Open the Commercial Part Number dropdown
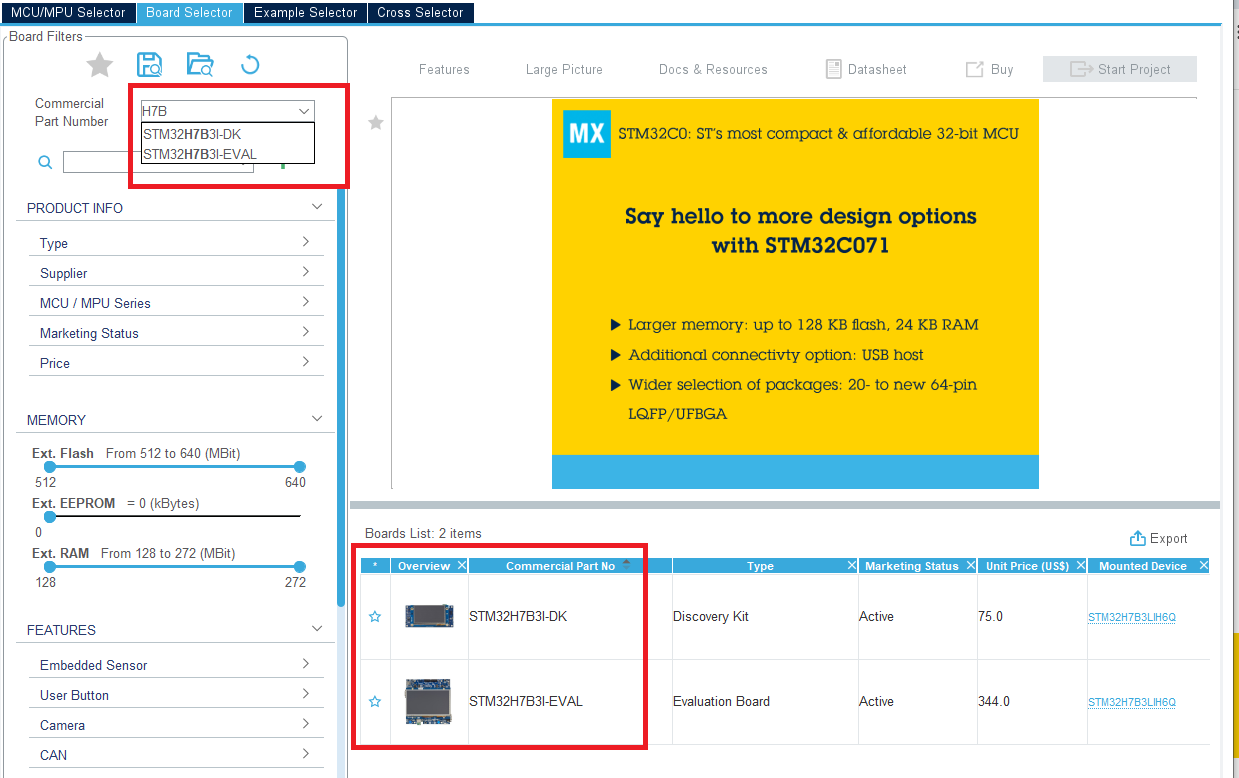The height and width of the screenshot is (778, 1239). tap(305, 110)
